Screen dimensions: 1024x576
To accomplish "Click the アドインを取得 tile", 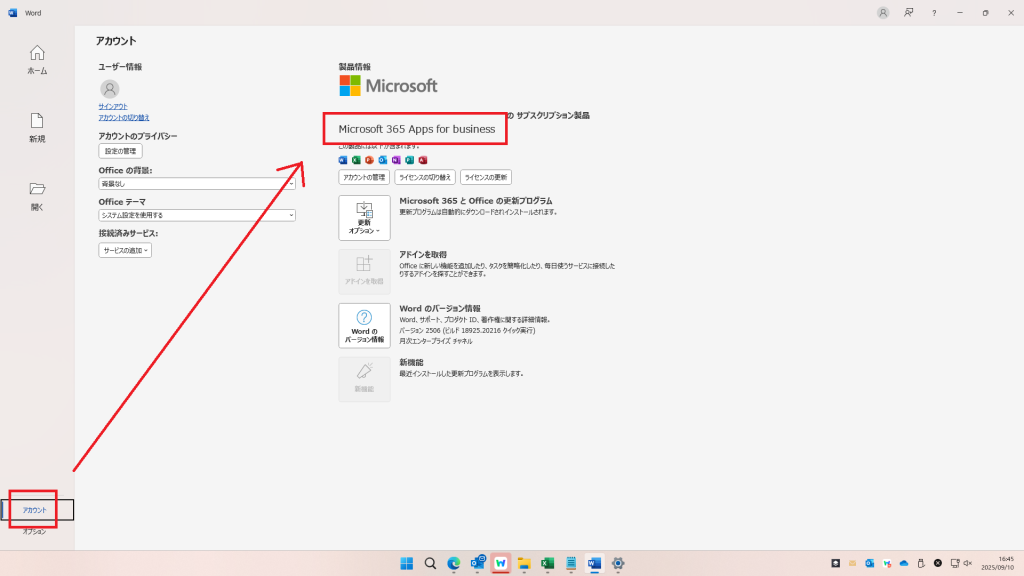I will point(364,272).
